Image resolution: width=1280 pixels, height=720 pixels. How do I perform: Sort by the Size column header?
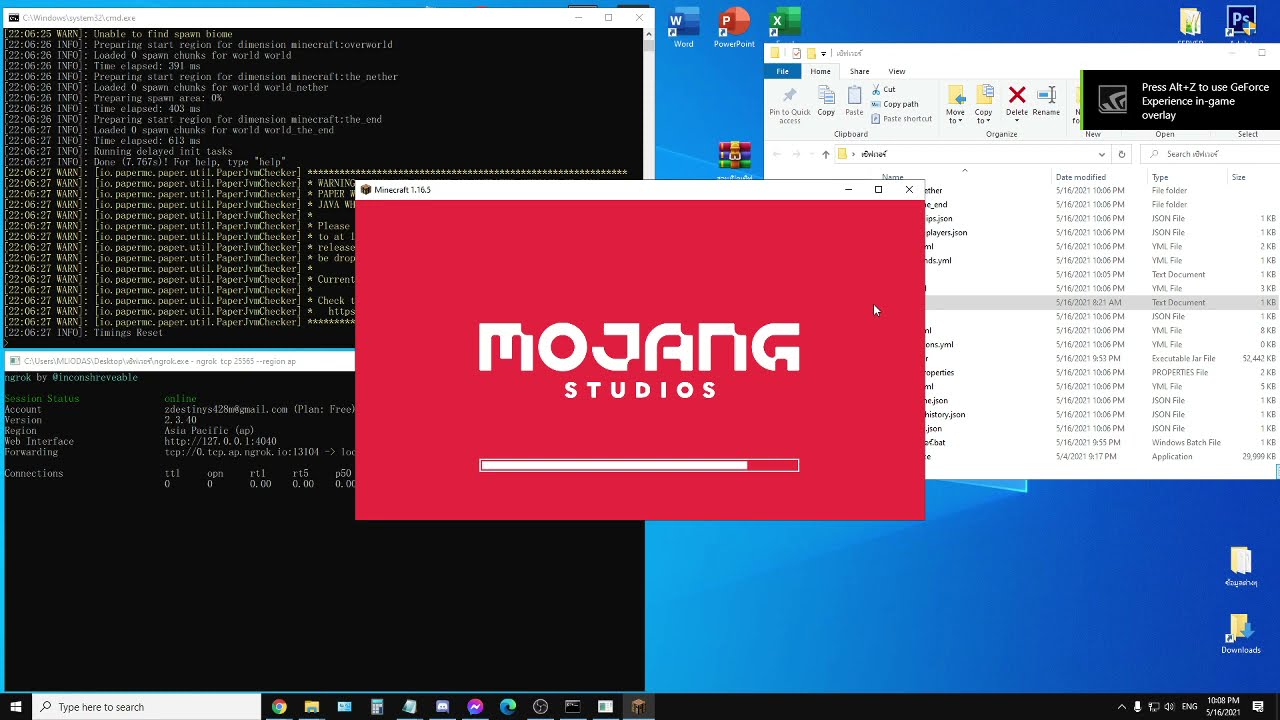click(x=1238, y=177)
